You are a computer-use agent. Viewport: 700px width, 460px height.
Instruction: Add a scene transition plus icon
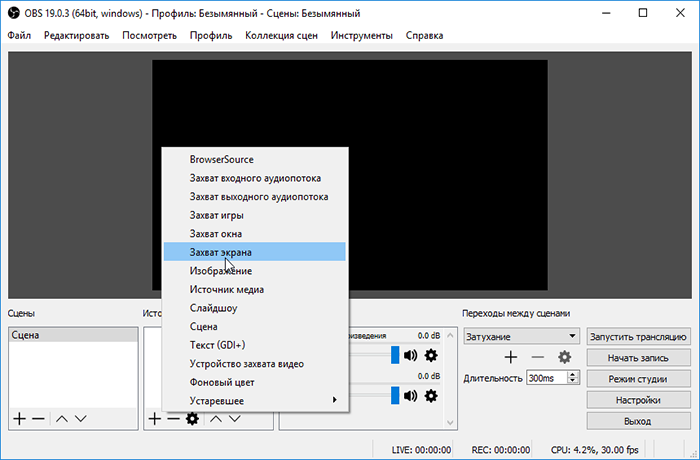[x=511, y=357]
